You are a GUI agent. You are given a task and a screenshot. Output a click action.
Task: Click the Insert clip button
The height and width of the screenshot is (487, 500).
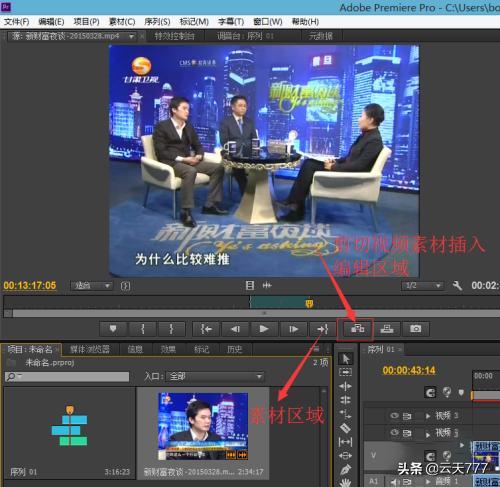pos(357,329)
